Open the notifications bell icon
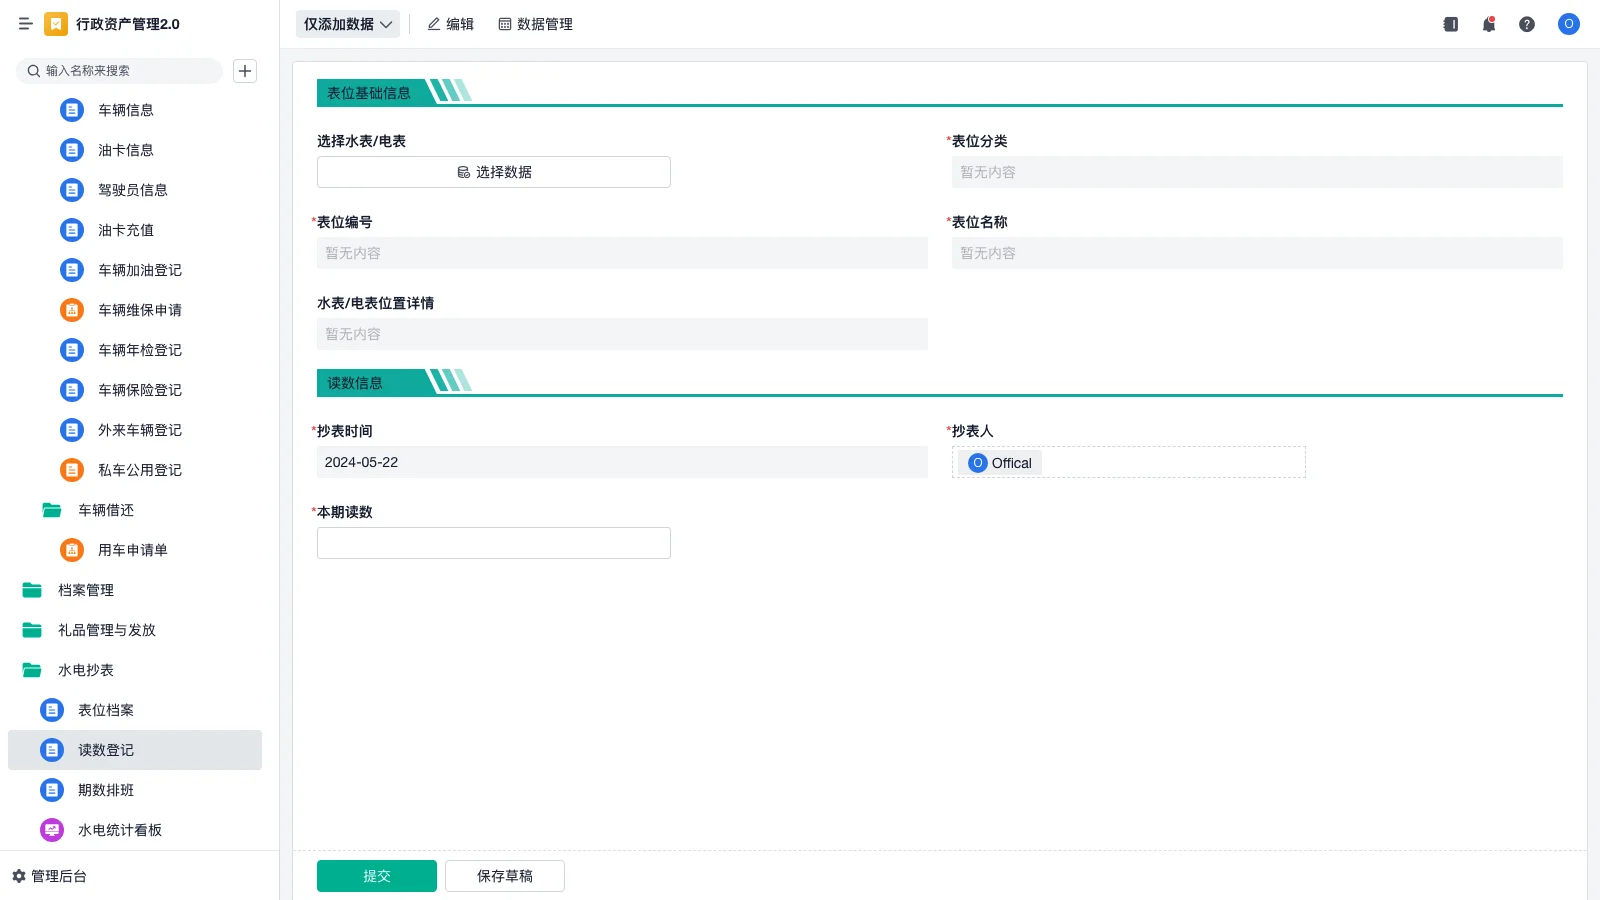This screenshot has height=900, width=1600. (x=1489, y=24)
